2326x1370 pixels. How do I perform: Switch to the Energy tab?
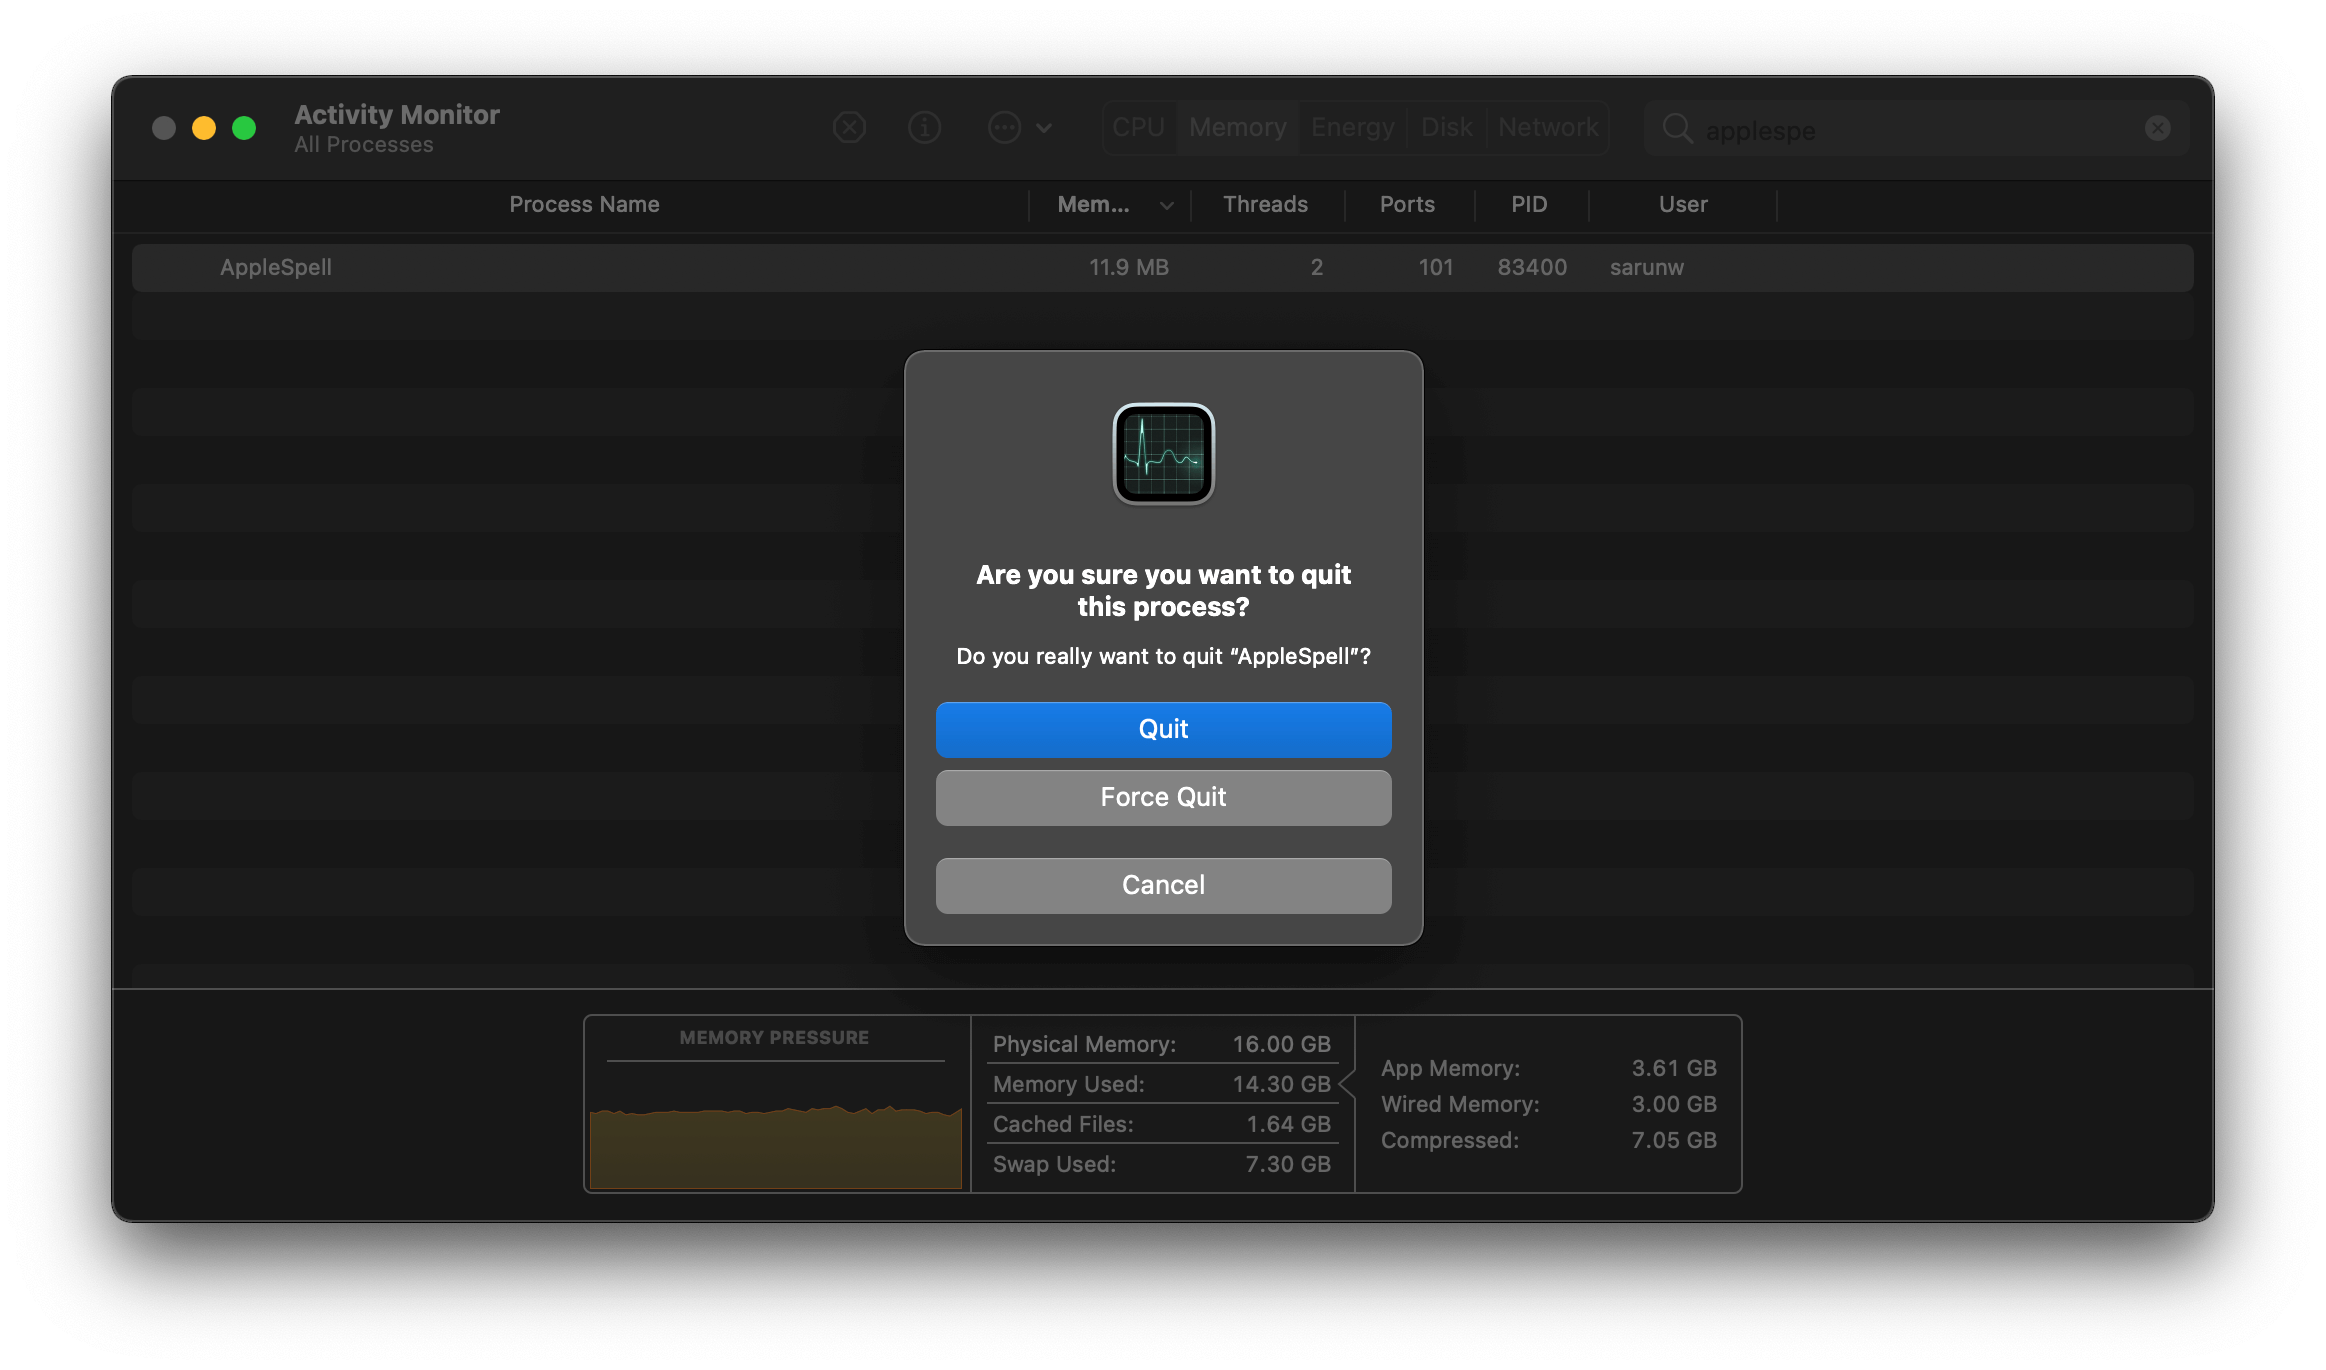coord(1352,128)
